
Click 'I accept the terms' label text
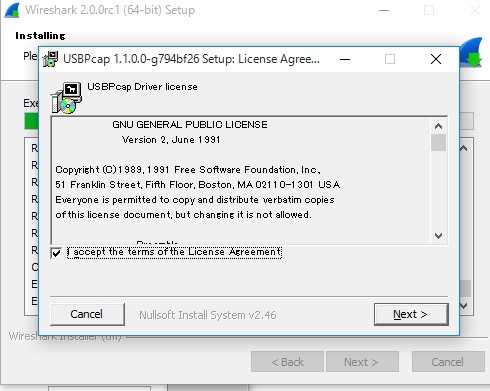point(174,252)
